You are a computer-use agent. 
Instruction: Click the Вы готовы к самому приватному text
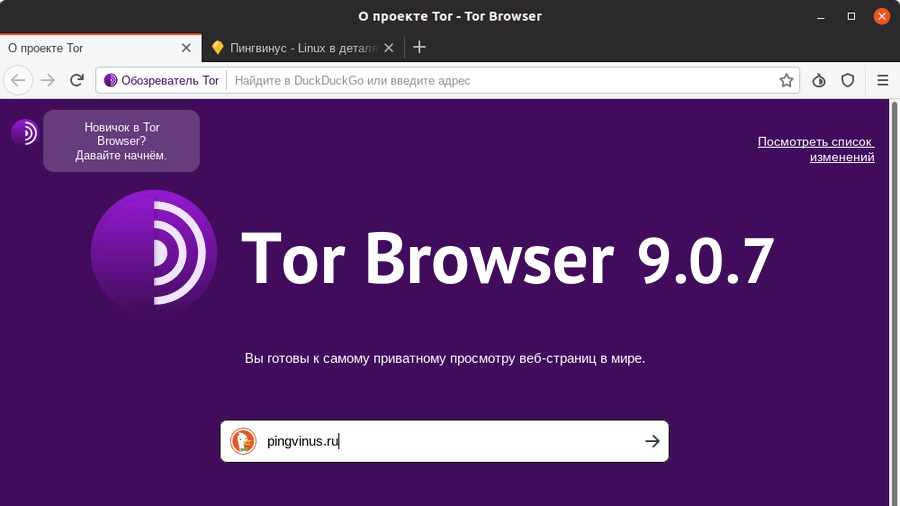point(445,359)
